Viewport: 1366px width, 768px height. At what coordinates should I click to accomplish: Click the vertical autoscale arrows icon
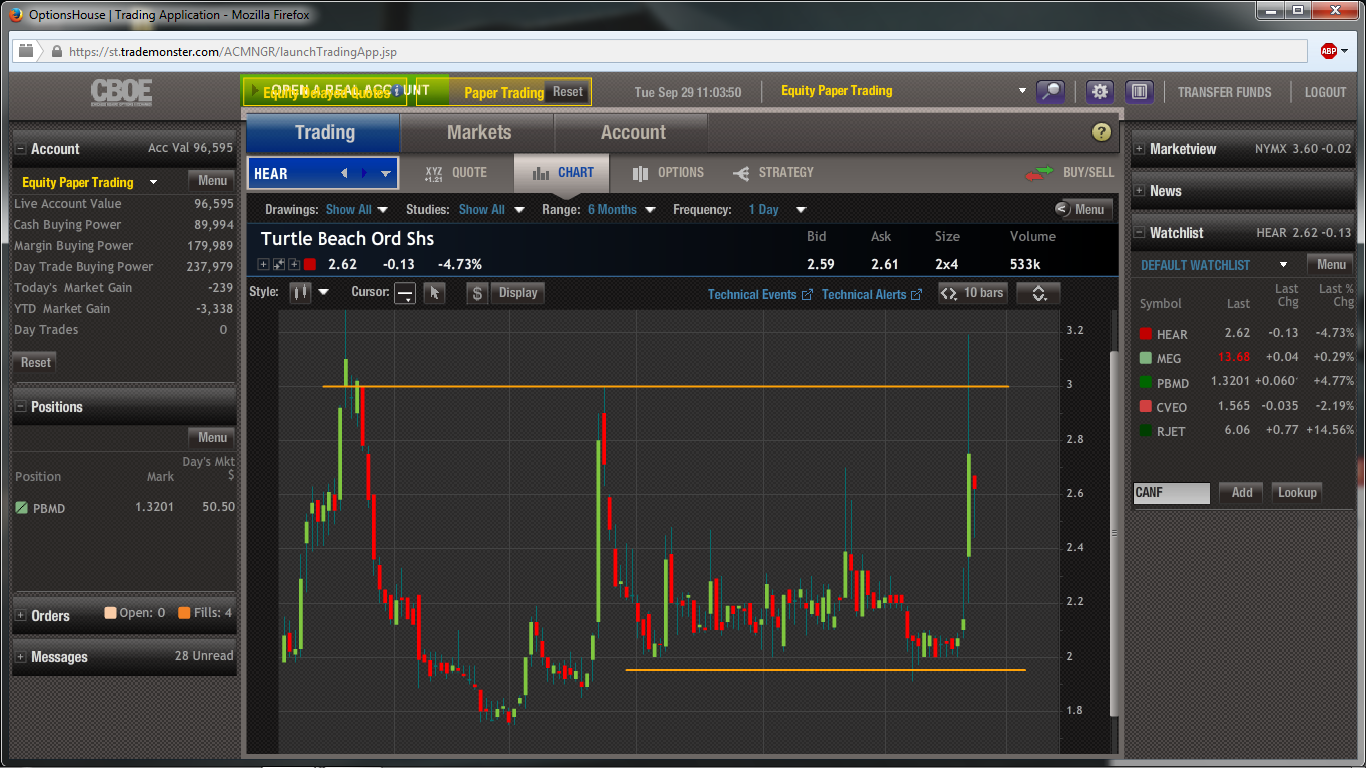(1038, 293)
